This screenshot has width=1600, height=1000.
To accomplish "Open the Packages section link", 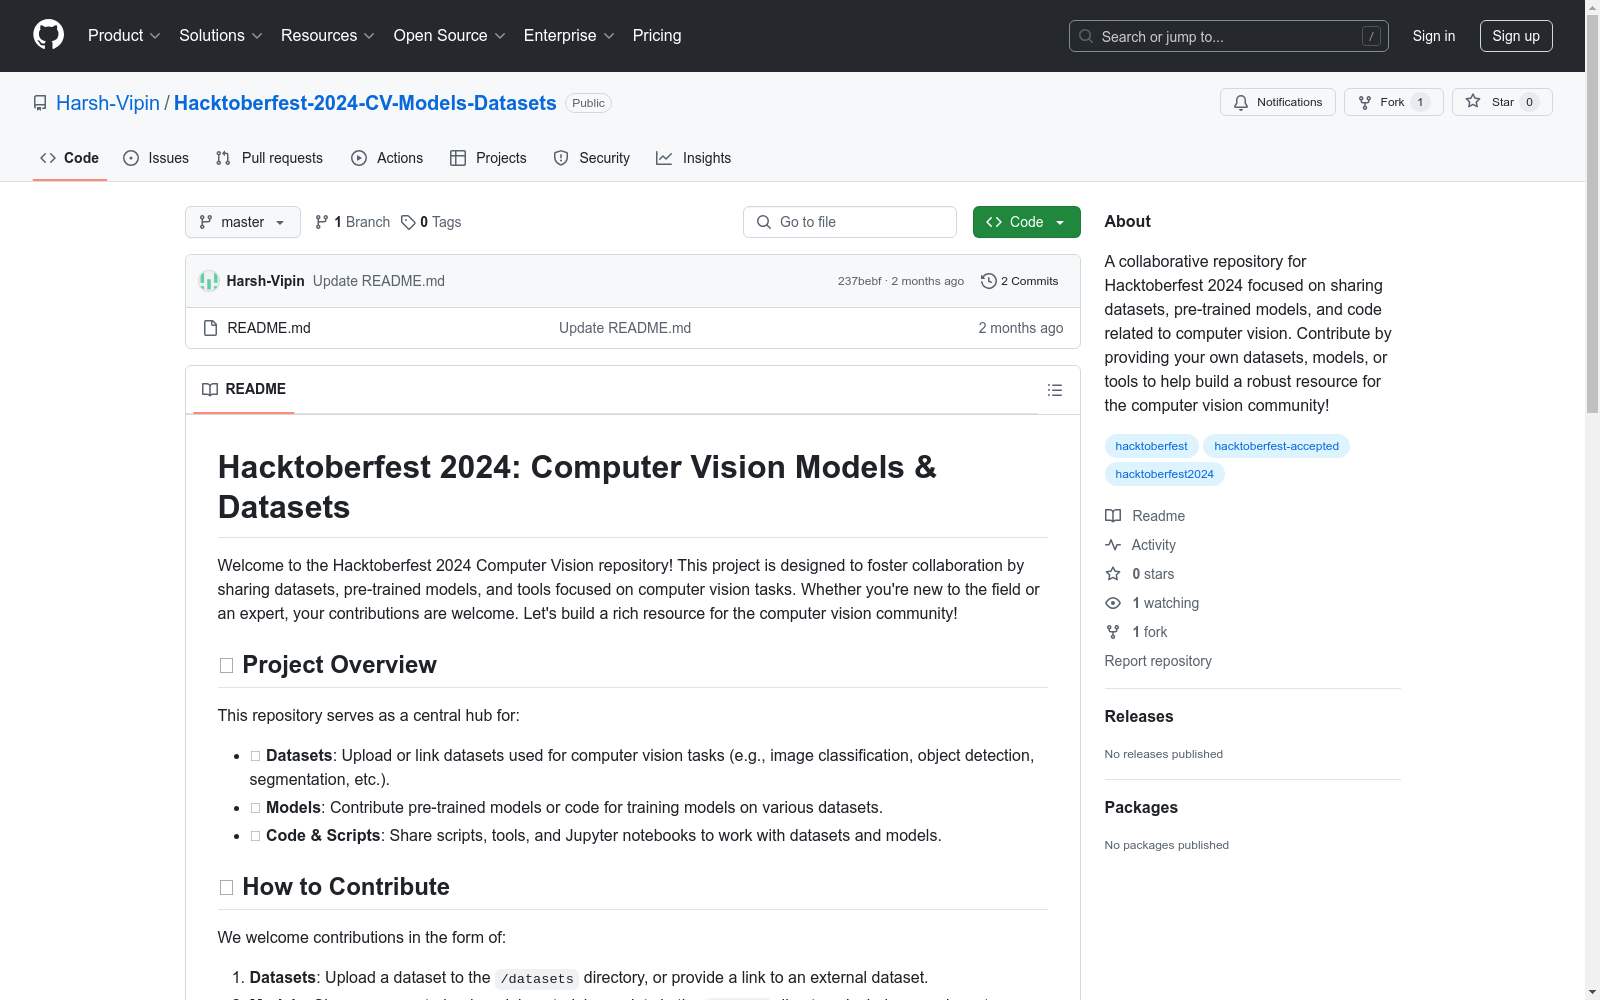I will coord(1141,807).
